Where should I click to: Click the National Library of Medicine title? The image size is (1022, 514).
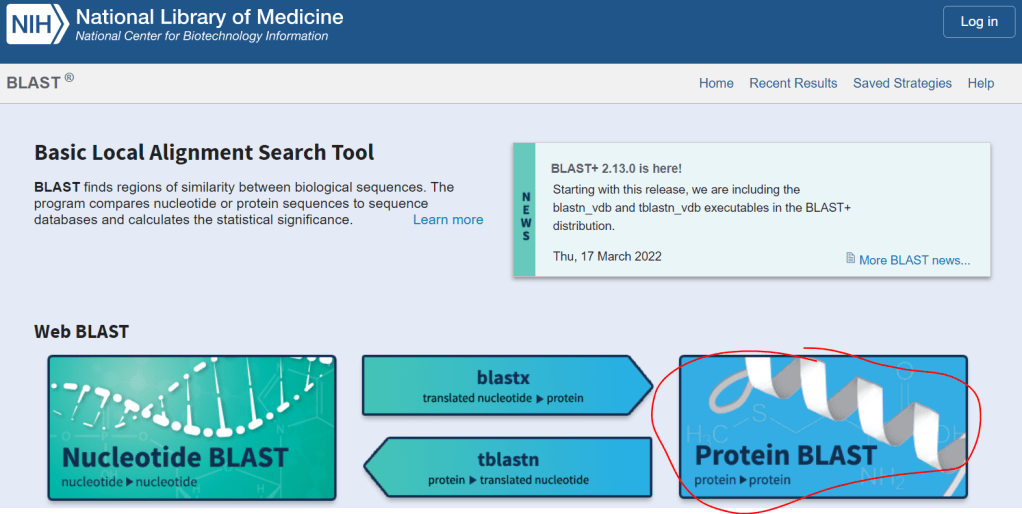[x=209, y=17]
